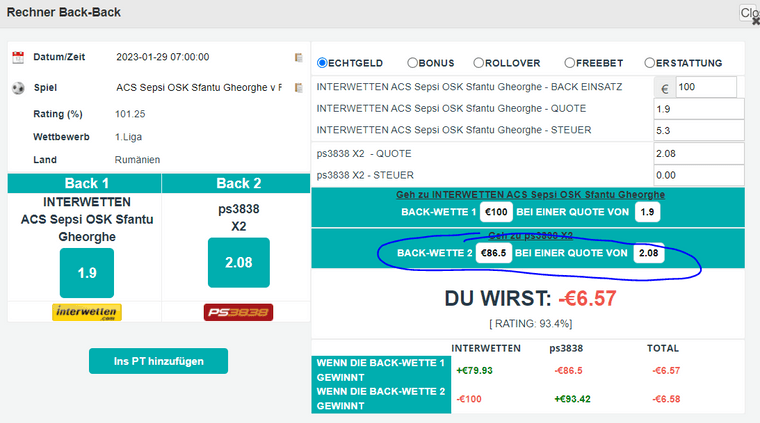Viewport: 760px width, 423px height.
Task: Click the RATING: 93.4% text
Action: (530, 324)
